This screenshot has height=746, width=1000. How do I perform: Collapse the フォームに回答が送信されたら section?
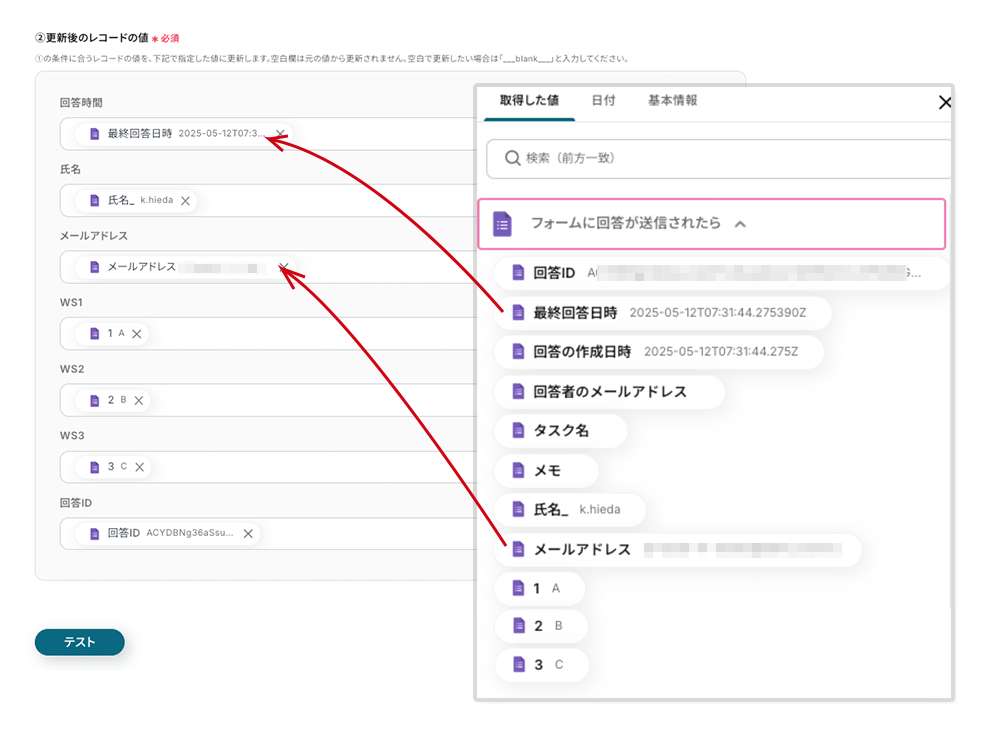point(740,224)
